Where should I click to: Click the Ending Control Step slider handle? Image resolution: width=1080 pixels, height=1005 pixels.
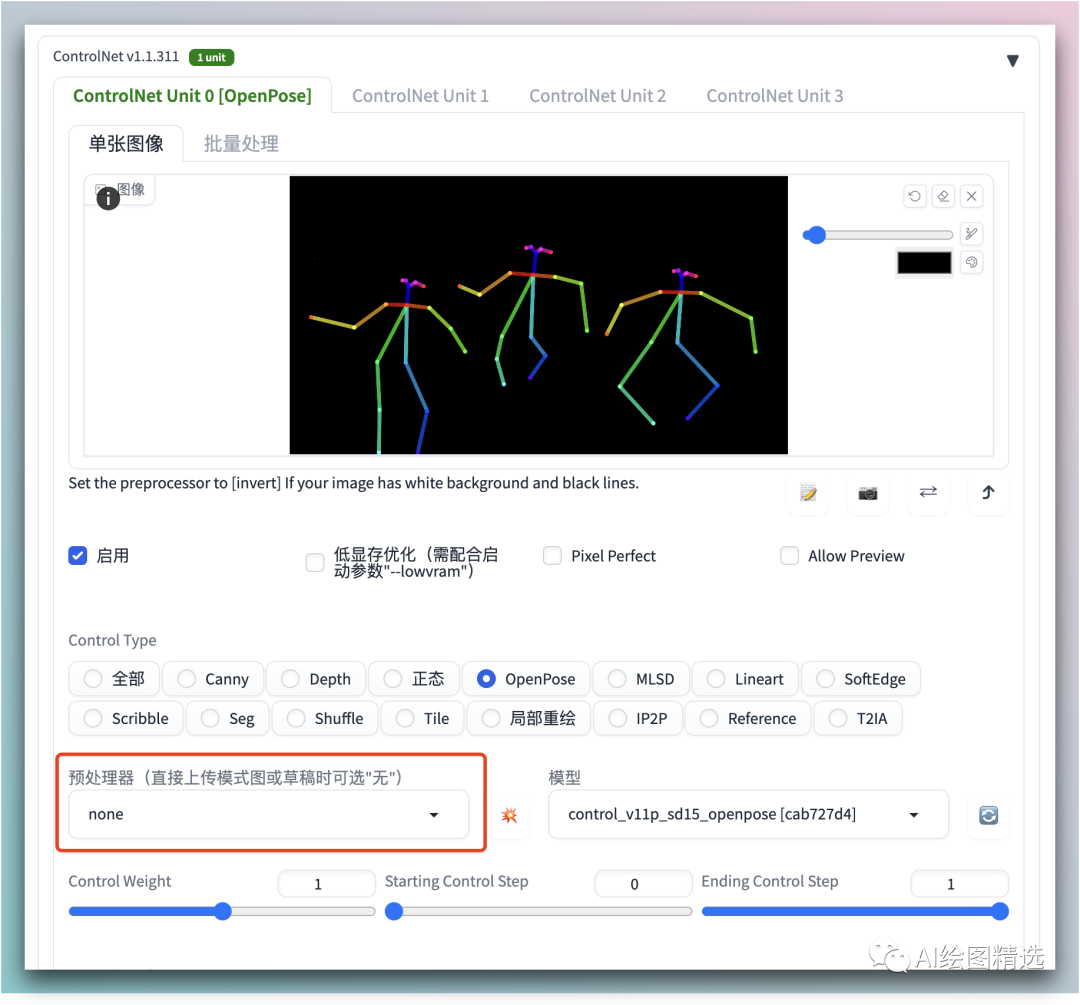point(1000,911)
